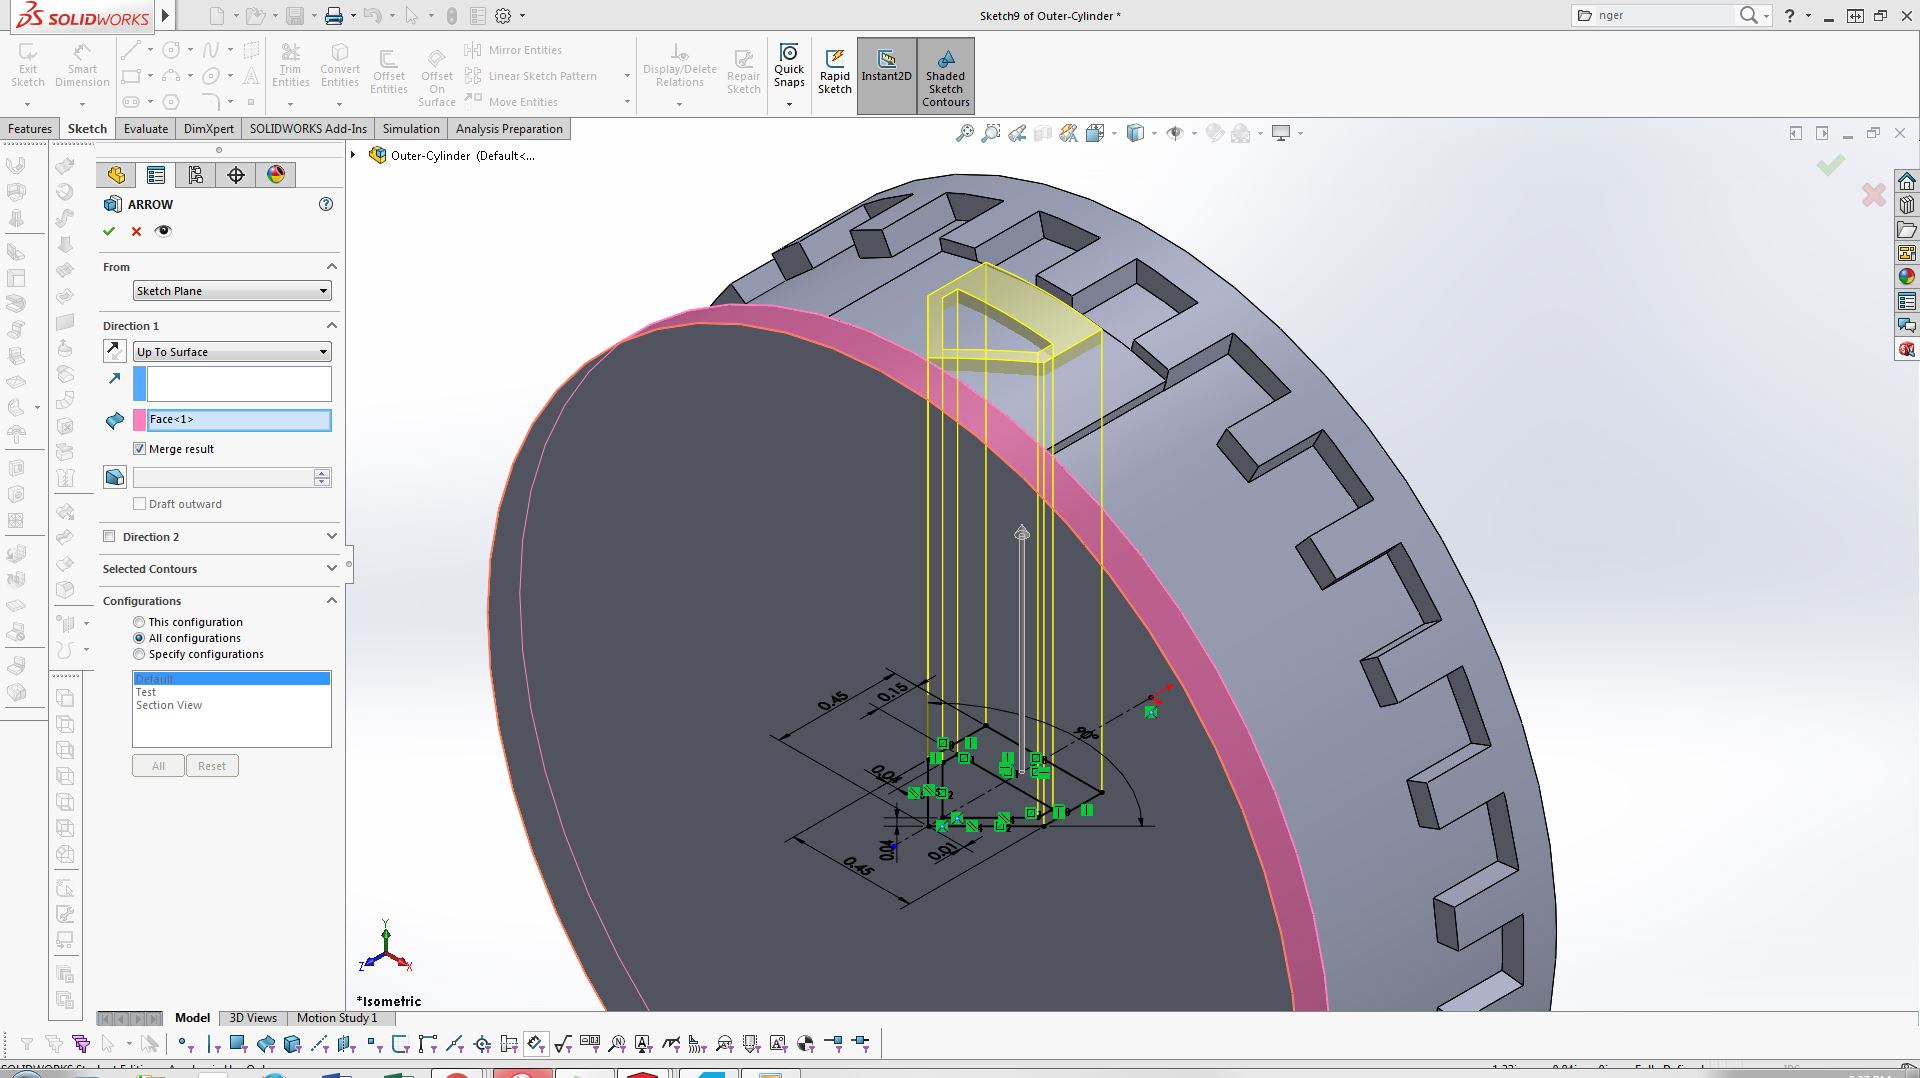
Task: Open DisplayManager tab icon
Action: coord(276,175)
